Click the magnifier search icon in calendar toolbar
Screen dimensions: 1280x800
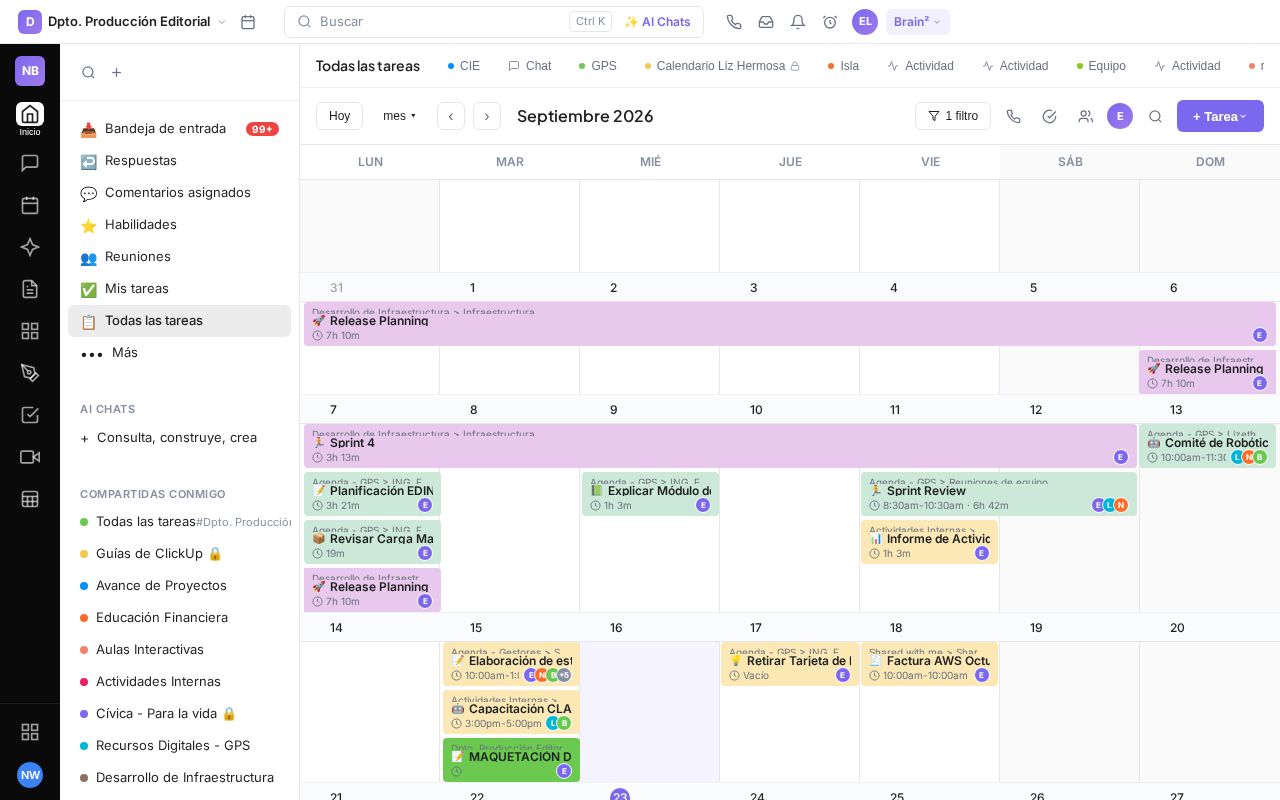1155,116
